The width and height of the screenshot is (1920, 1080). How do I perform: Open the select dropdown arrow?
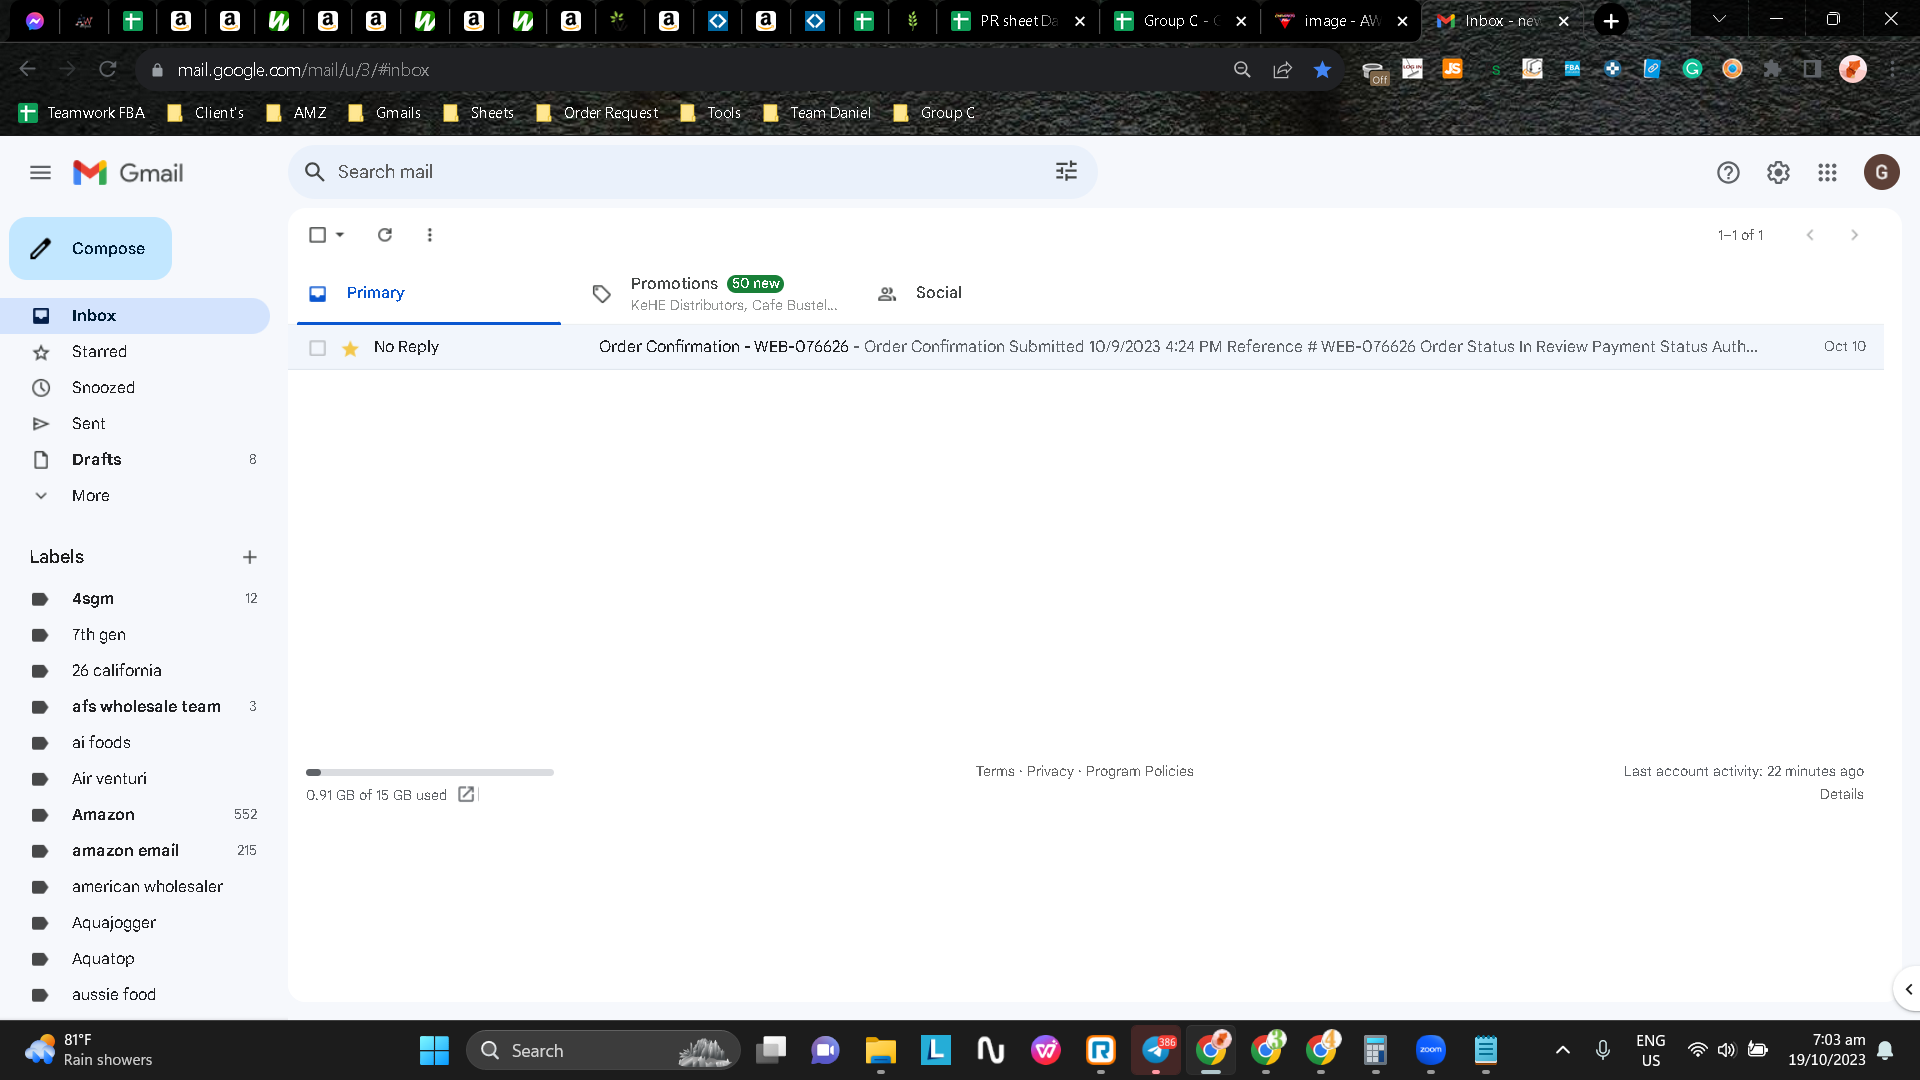click(x=340, y=235)
